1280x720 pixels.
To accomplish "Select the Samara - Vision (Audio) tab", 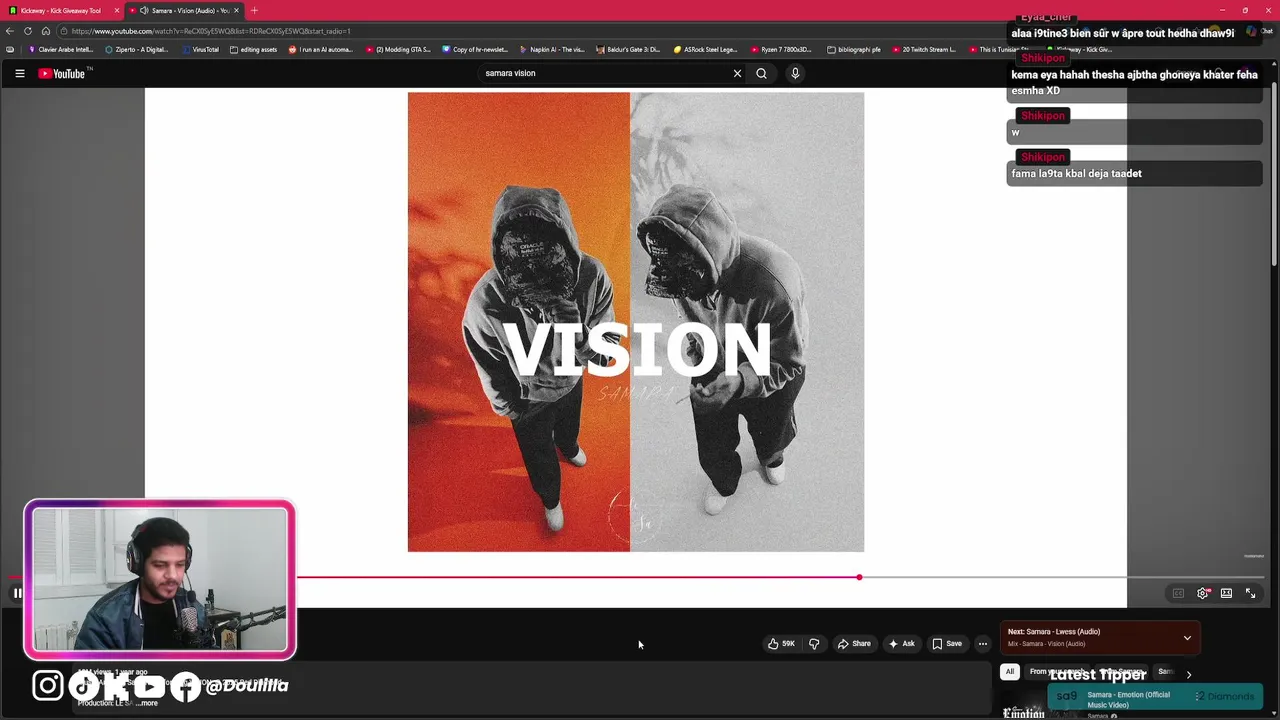I will [x=185, y=10].
